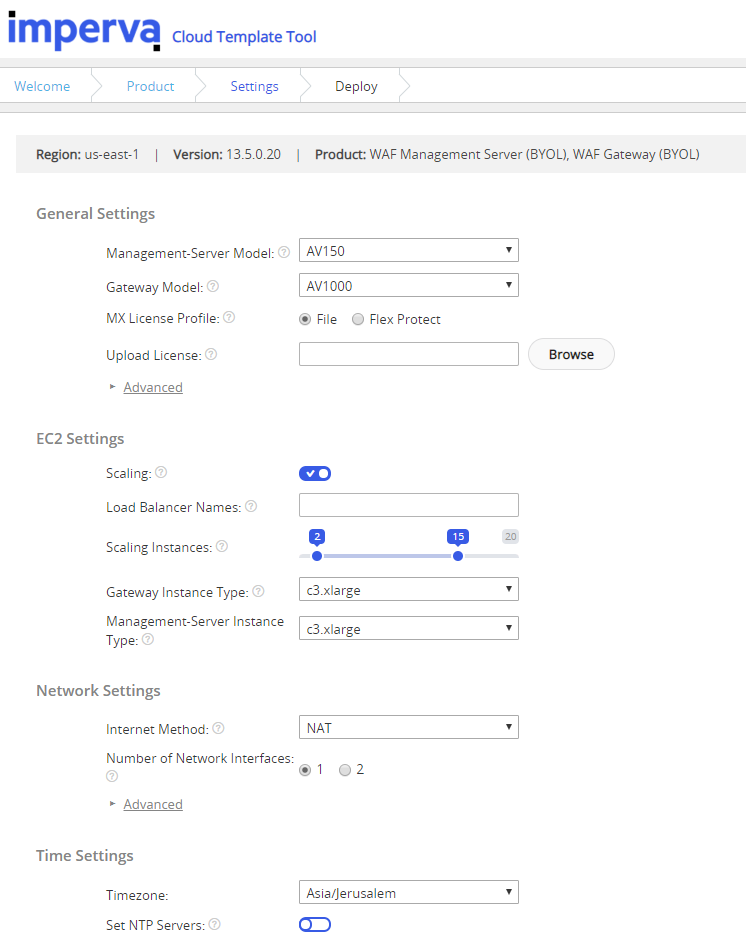Screen dimensions: 746x948
Task: Click maximum scaling handle labeled 15
Action: coord(458,556)
